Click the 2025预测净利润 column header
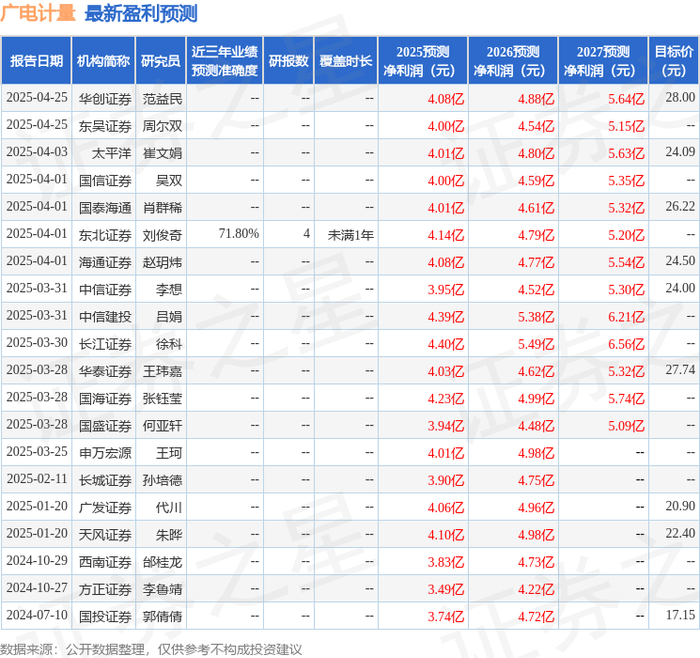Image resolution: width=700 pixels, height=658 pixels. click(423, 61)
